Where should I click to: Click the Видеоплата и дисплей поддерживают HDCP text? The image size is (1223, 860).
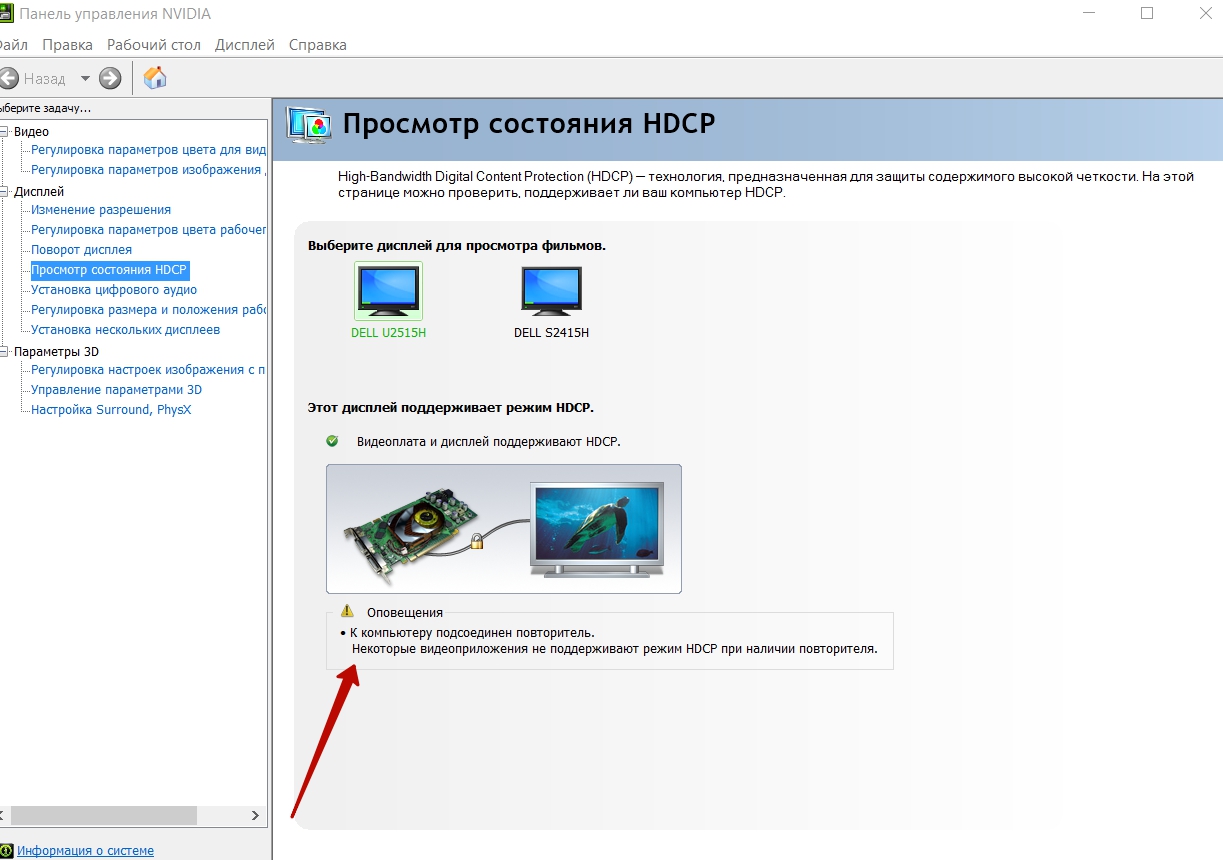pos(489,441)
